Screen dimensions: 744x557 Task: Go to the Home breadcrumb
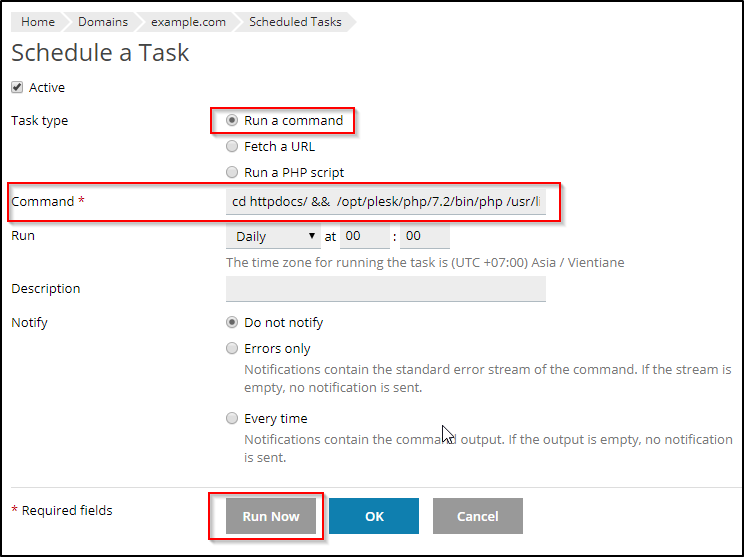pyautogui.click(x=38, y=21)
